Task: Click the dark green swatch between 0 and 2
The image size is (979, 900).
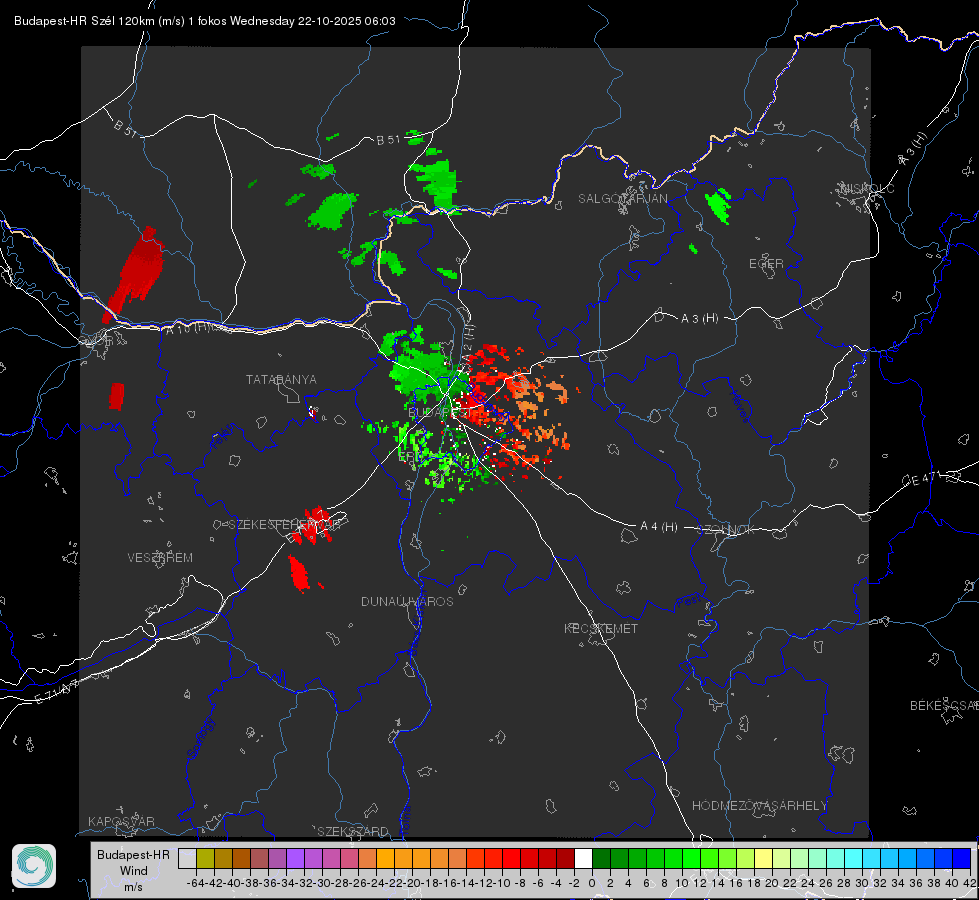Action: click(x=601, y=858)
